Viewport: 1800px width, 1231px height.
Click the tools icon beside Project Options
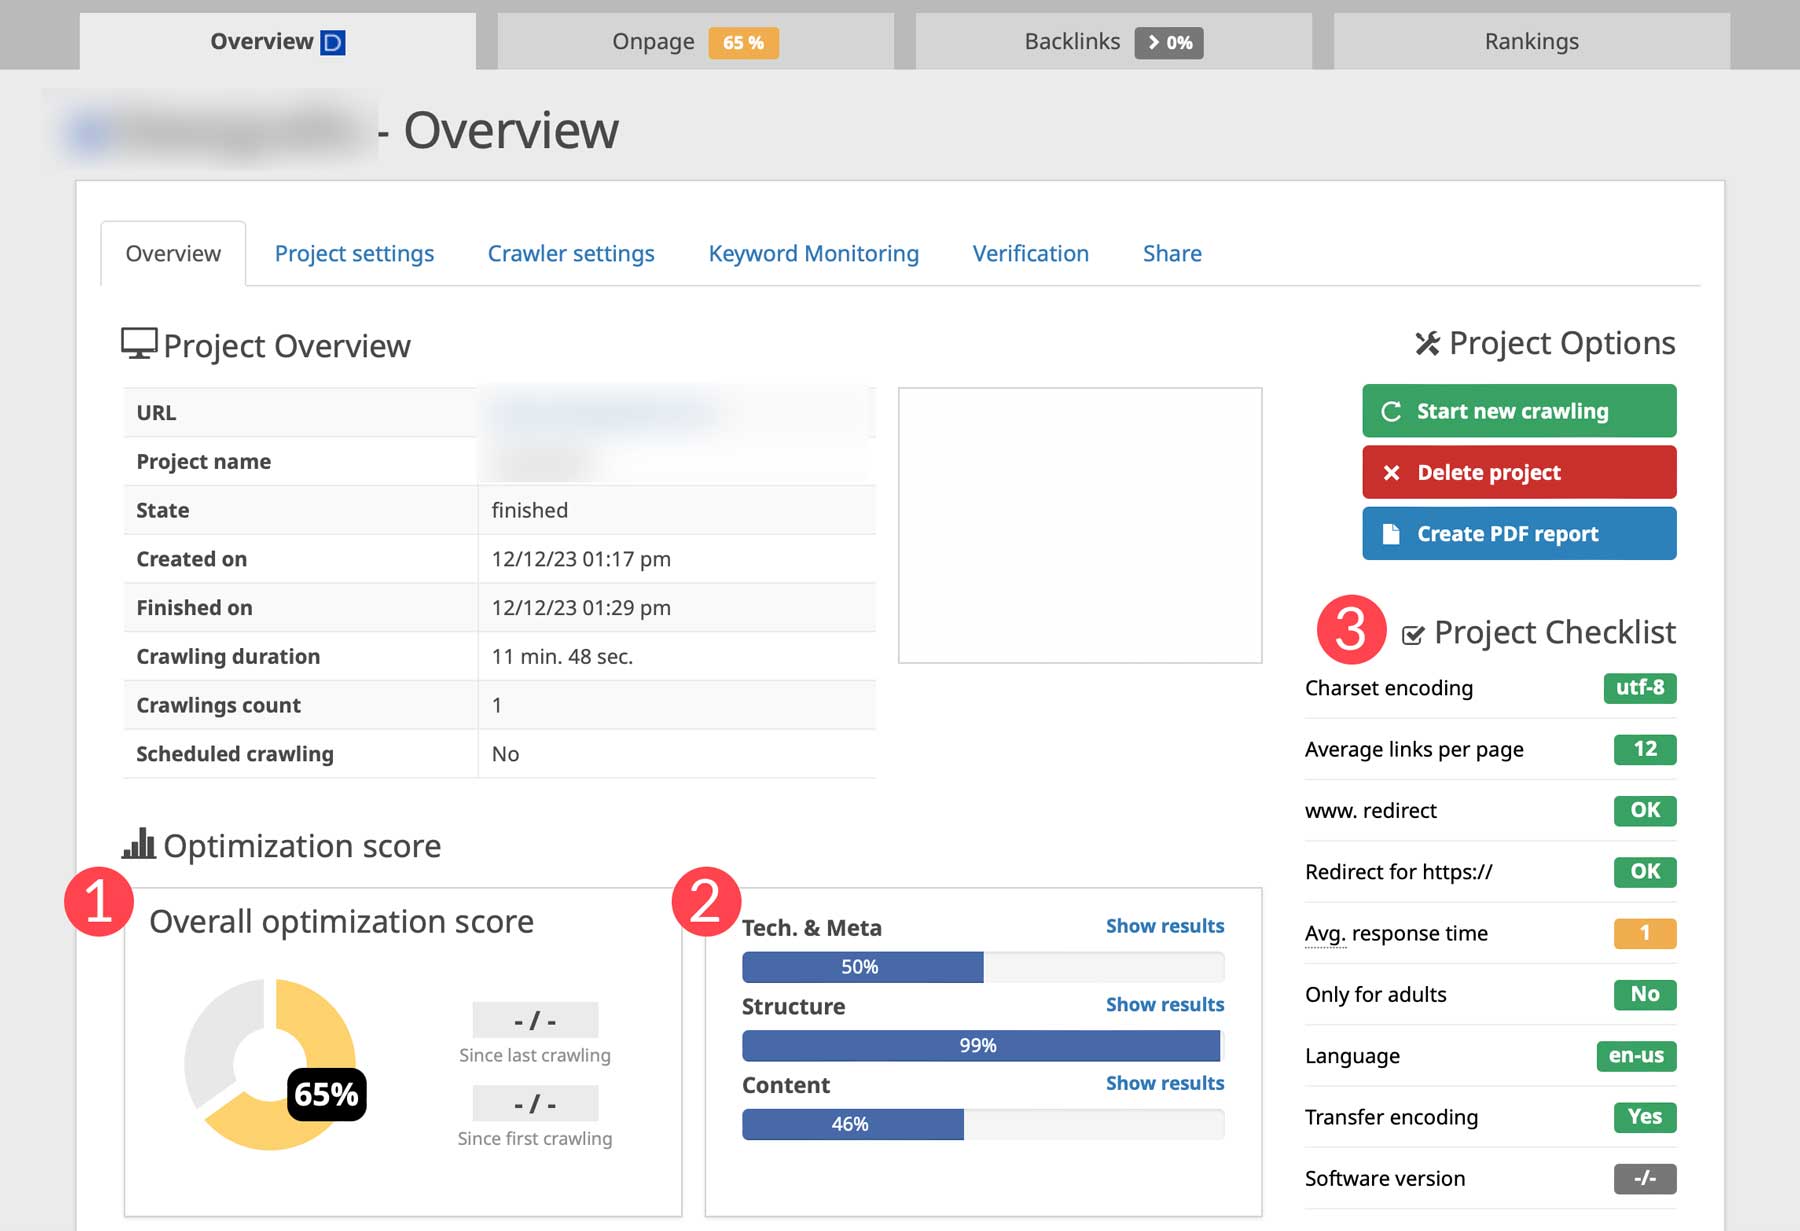(x=1427, y=344)
